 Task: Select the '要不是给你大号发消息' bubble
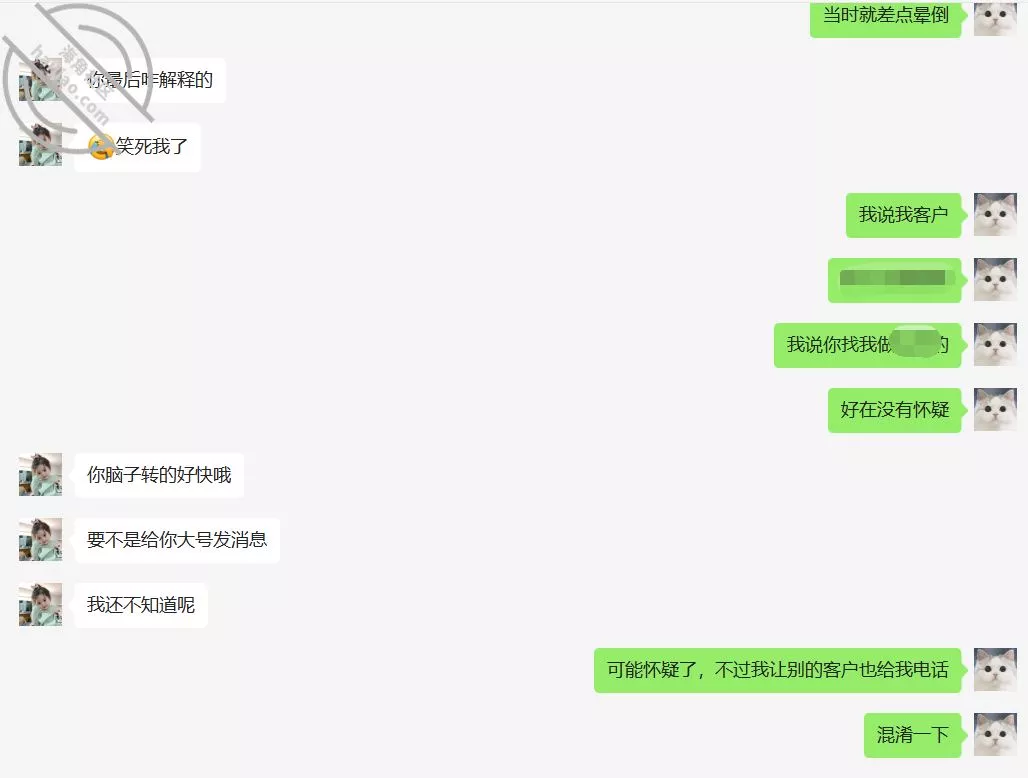pos(177,540)
